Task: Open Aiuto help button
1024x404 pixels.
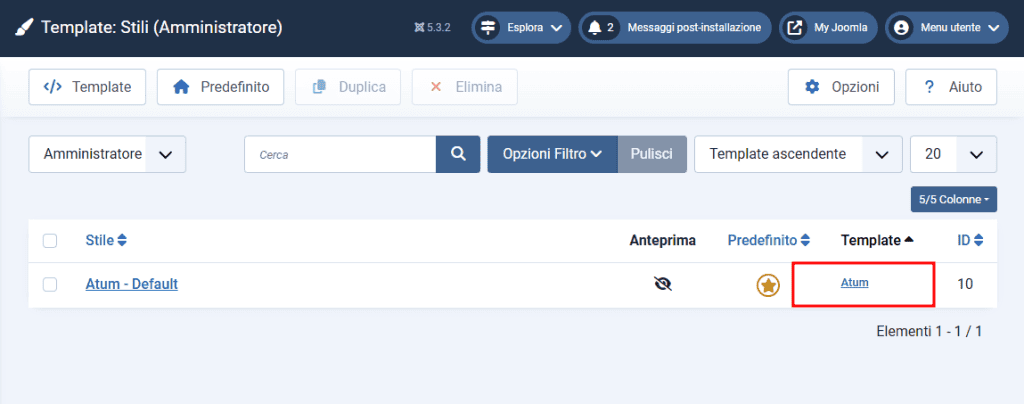Action: click(x=952, y=87)
